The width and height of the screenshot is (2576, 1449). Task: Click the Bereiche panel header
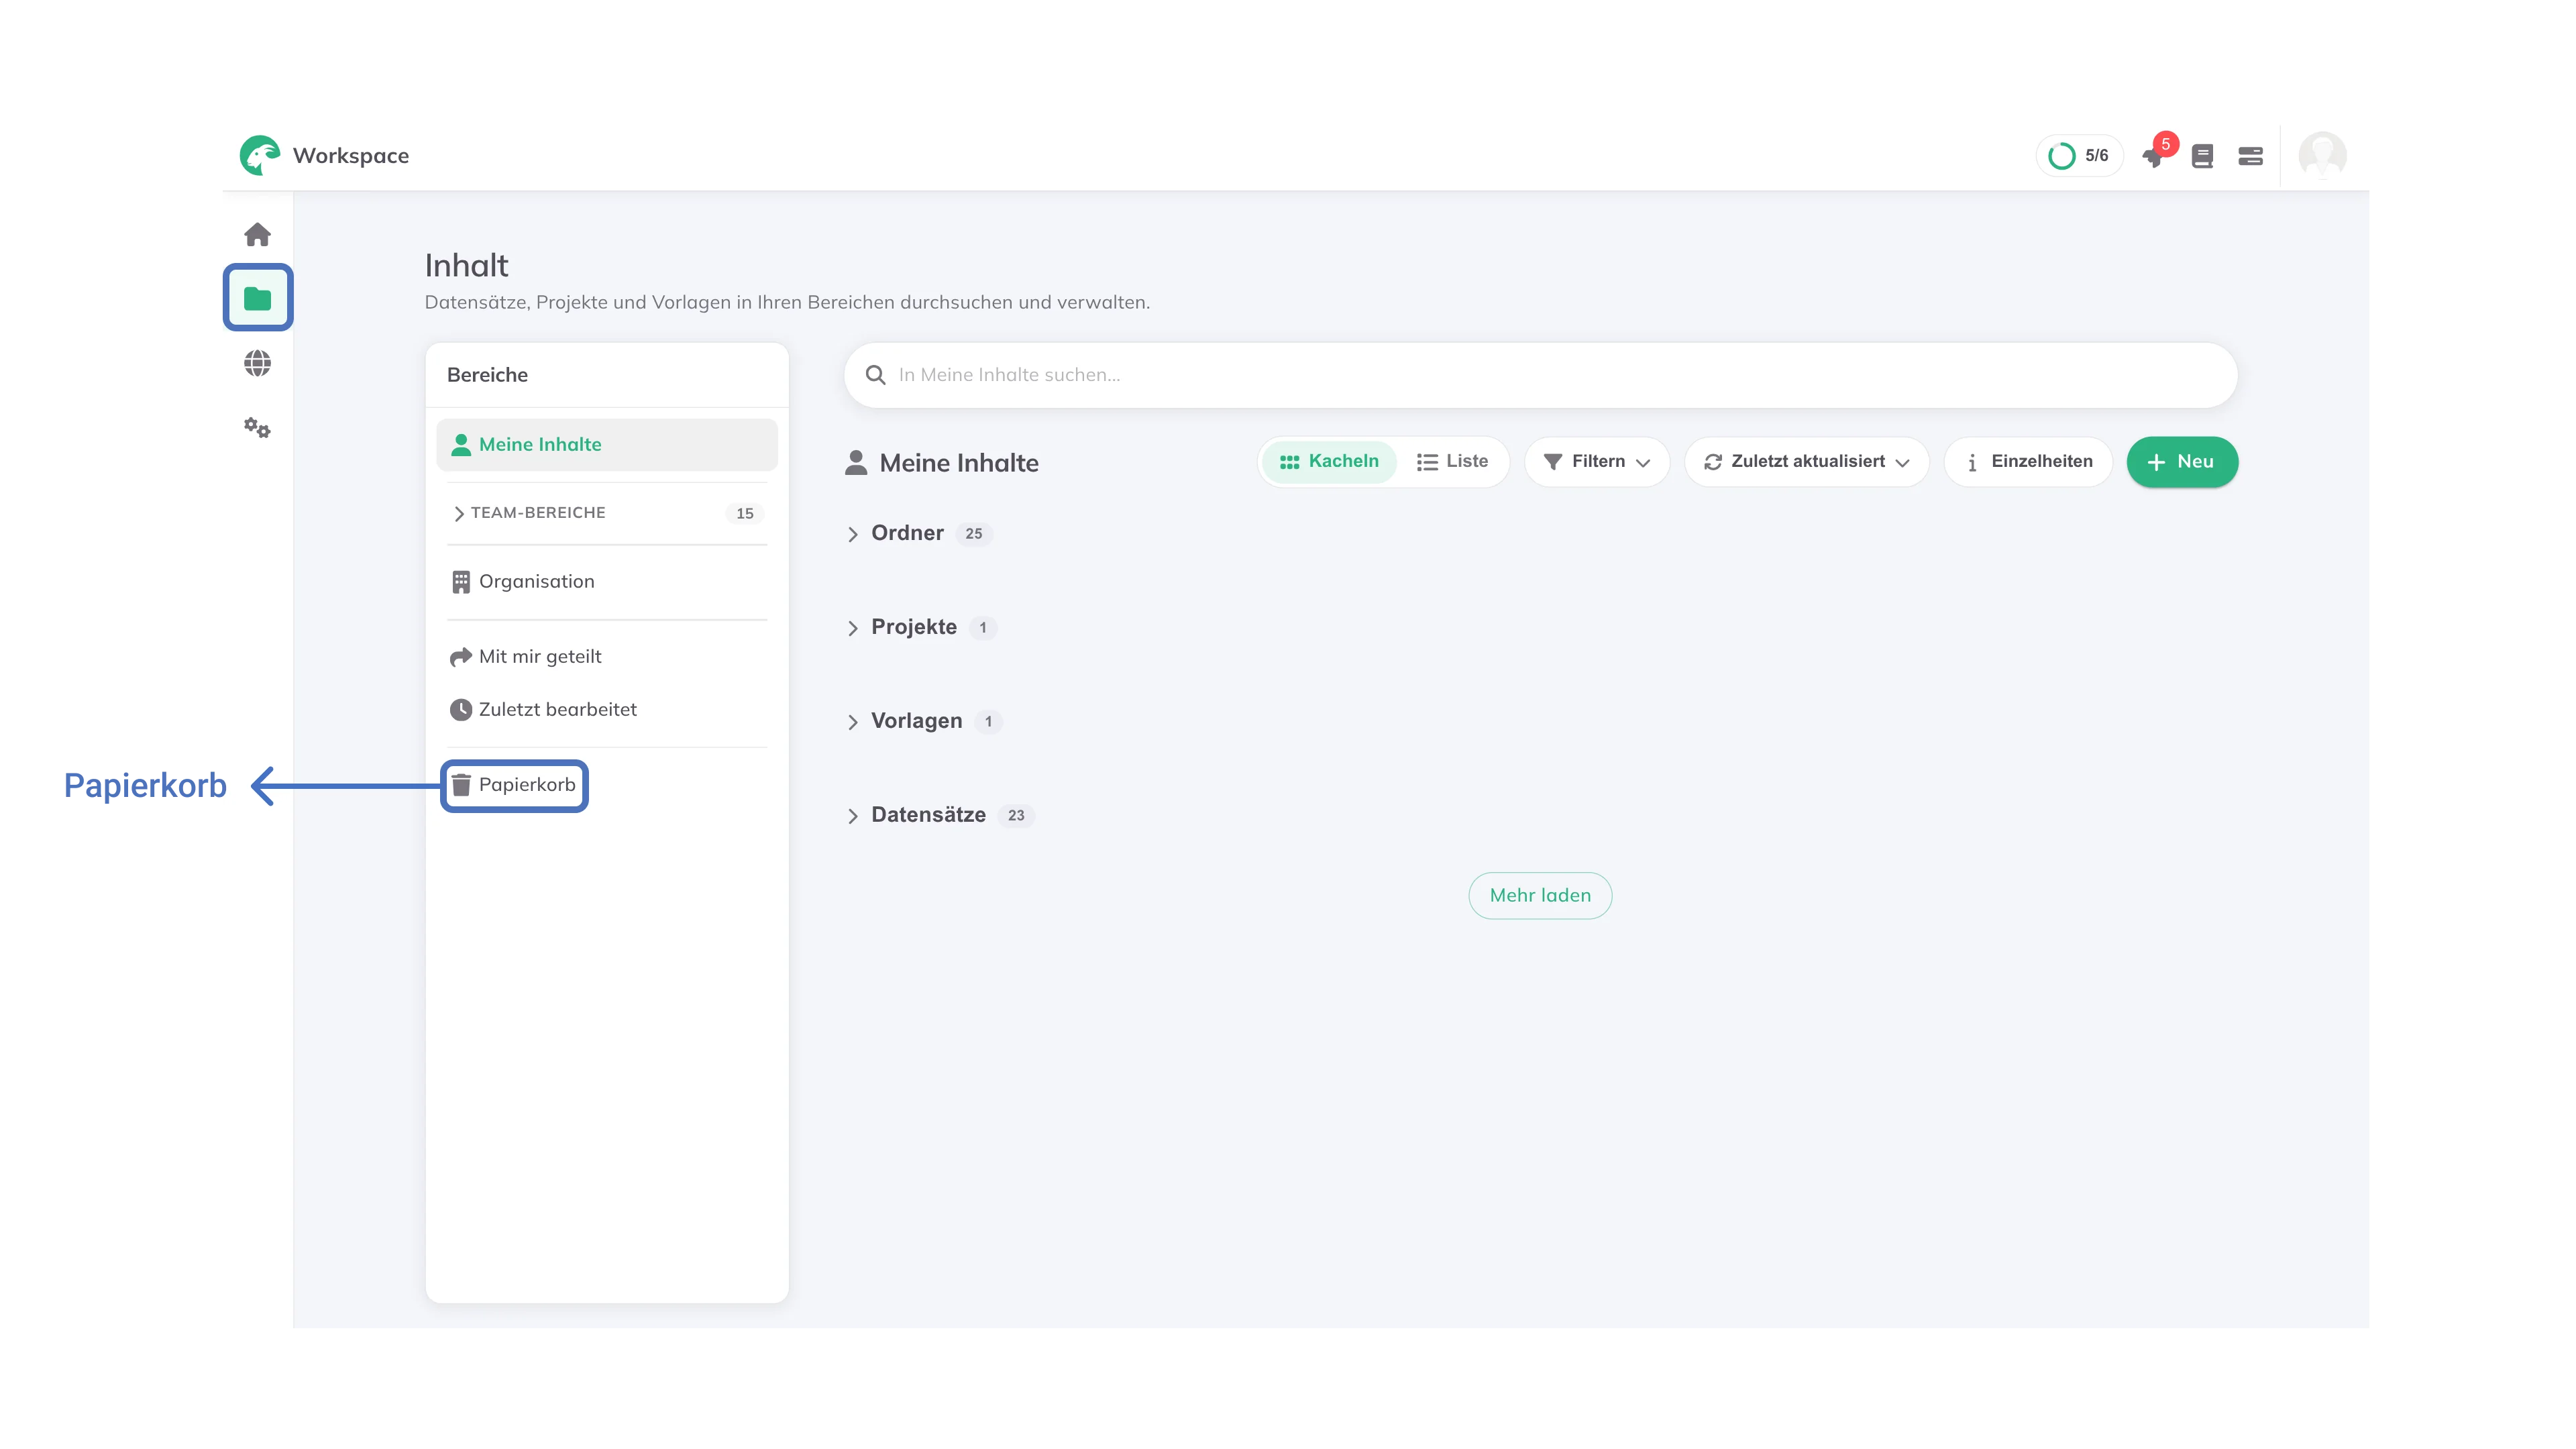487,375
